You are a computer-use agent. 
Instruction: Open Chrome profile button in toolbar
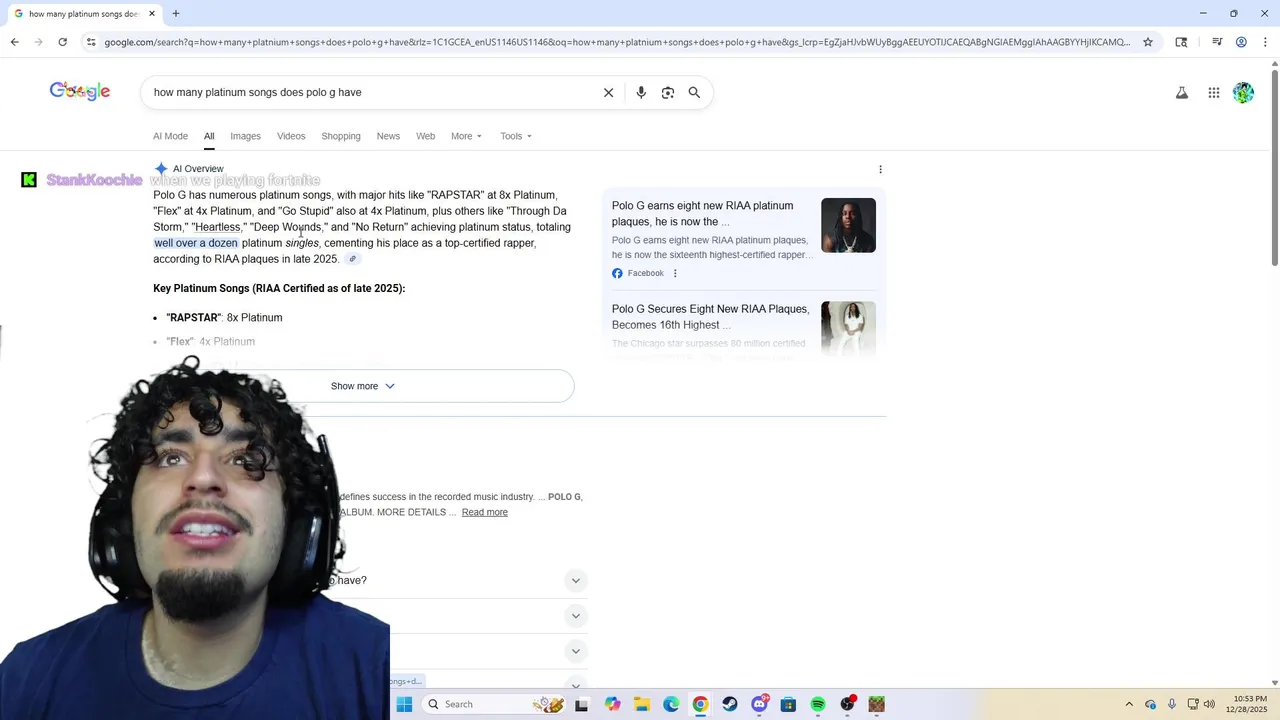1241,42
